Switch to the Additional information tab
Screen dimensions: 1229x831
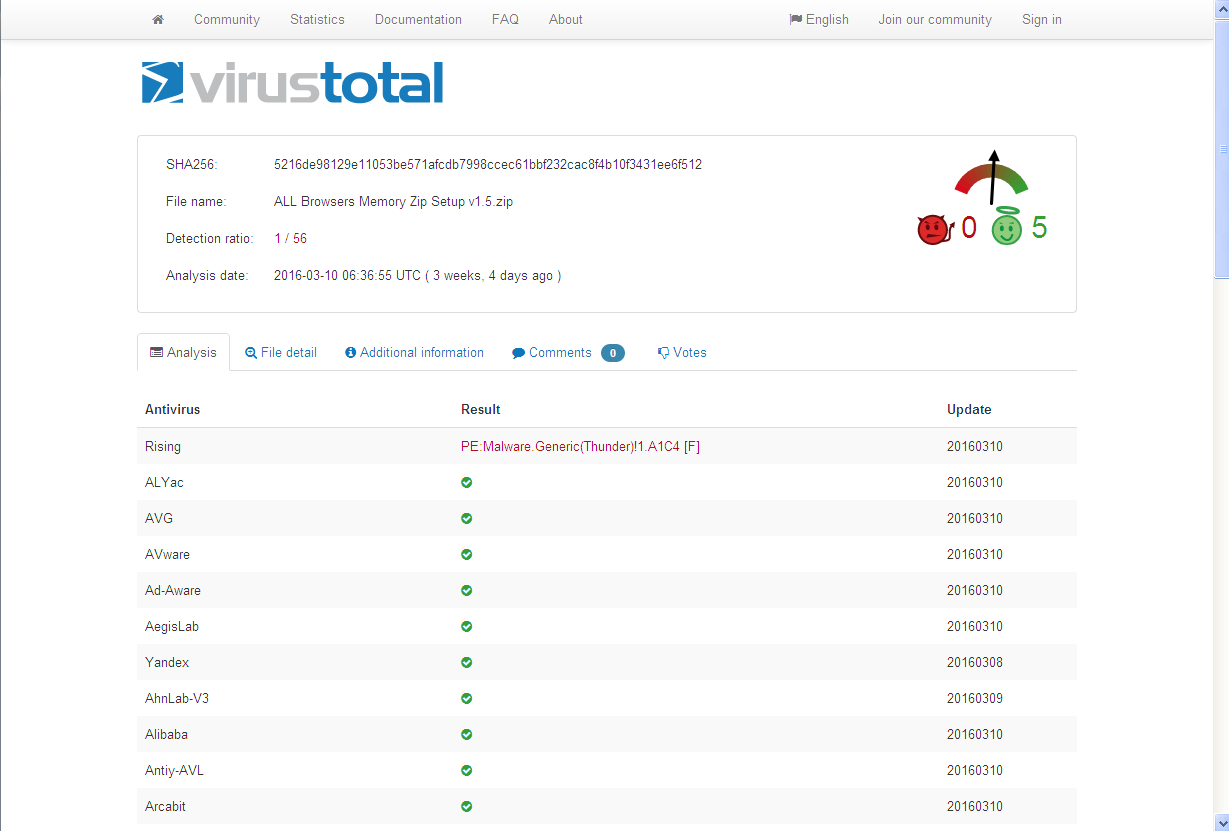coord(414,352)
